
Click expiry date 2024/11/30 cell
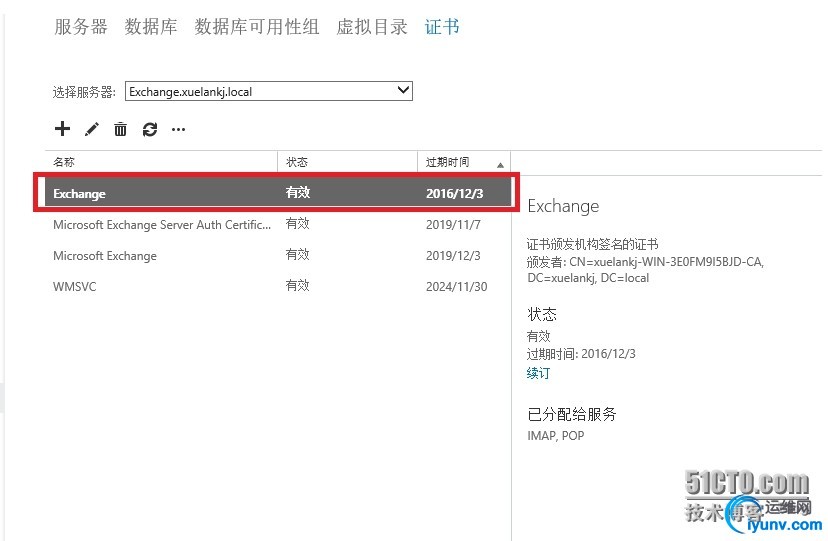click(x=457, y=287)
